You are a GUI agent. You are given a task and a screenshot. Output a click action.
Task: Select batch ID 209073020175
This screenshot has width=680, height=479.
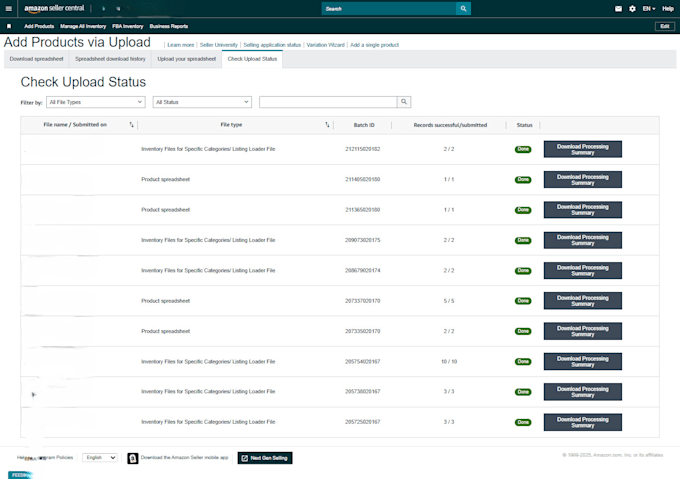coord(363,240)
